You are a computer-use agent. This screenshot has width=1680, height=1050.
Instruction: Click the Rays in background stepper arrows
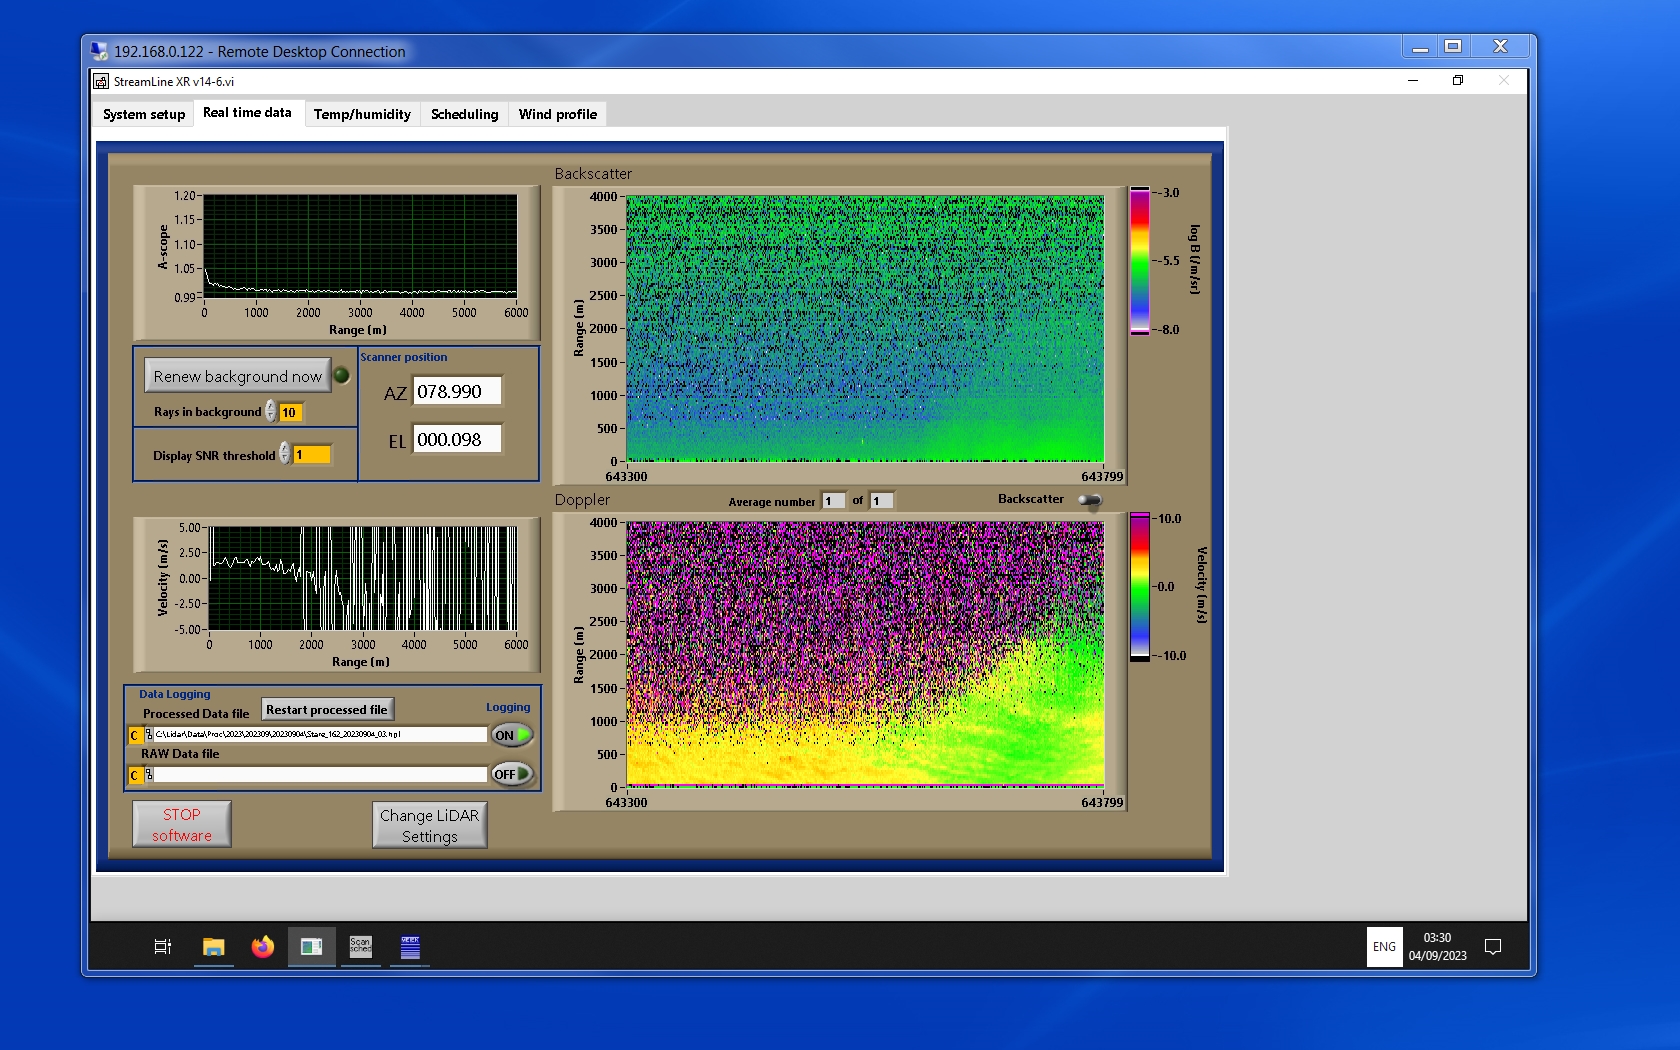271,412
